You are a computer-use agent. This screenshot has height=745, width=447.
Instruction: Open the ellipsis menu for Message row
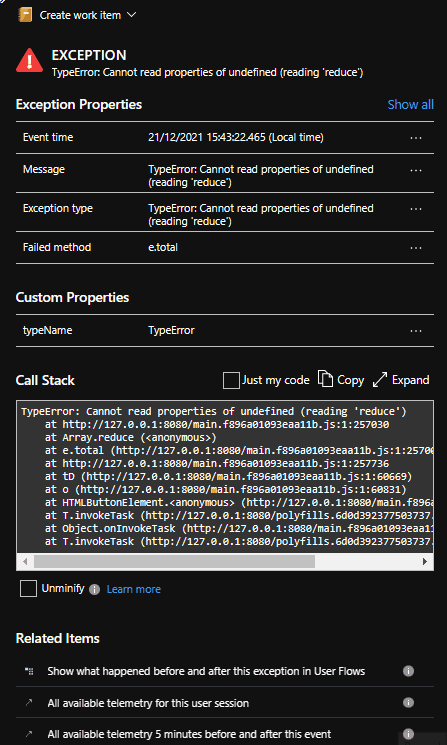point(416,170)
